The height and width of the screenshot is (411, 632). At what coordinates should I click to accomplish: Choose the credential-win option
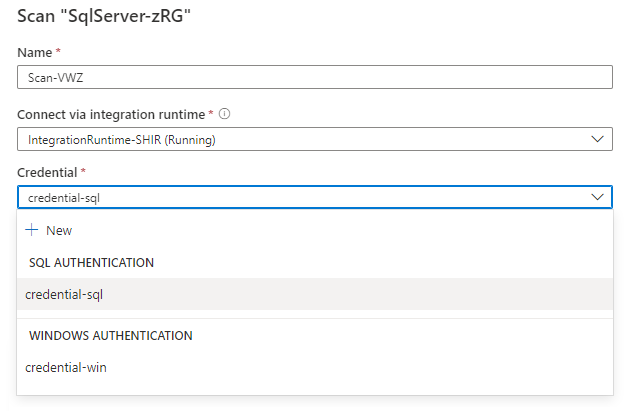(66, 367)
